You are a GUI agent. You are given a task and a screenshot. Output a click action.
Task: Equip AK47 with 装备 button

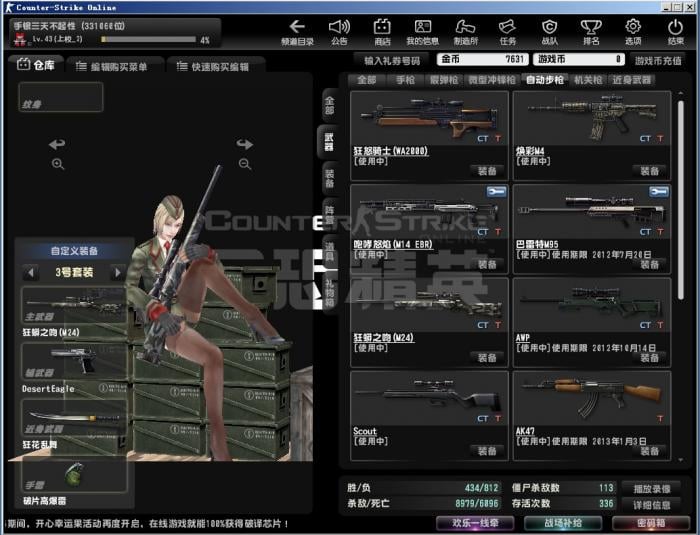pos(649,451)
